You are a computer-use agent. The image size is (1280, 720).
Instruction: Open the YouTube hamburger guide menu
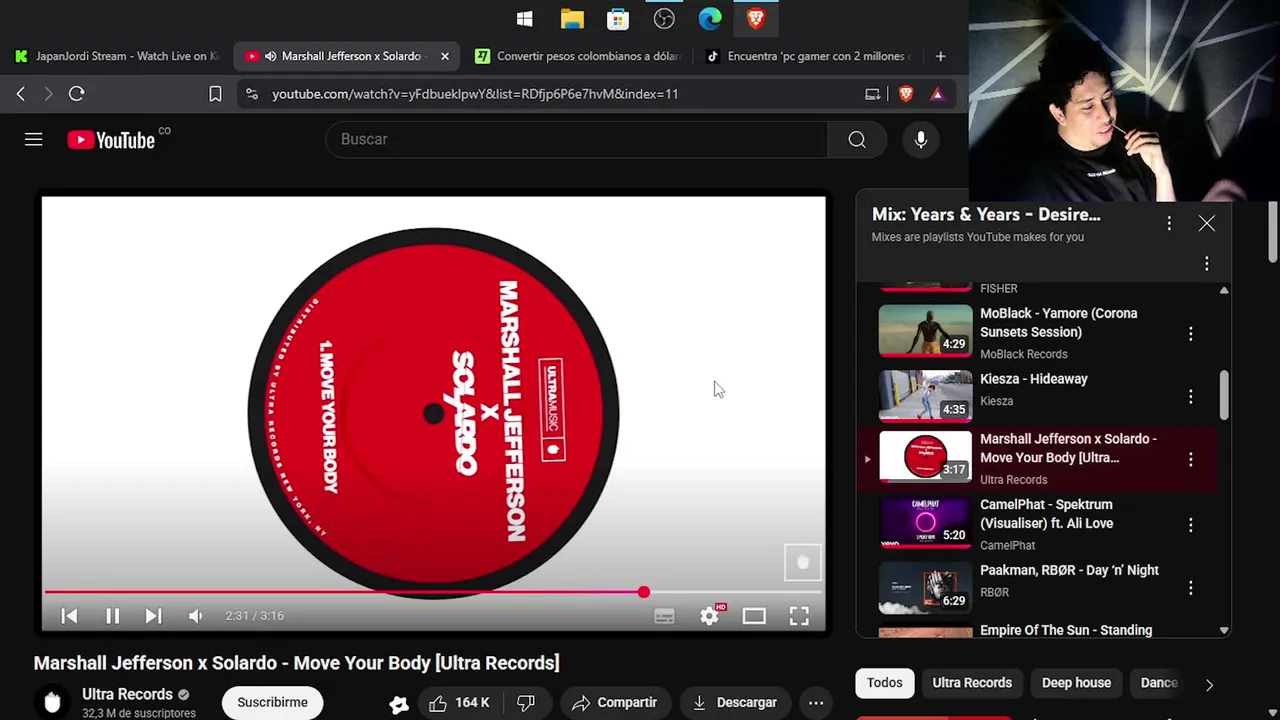pos(34,140)
